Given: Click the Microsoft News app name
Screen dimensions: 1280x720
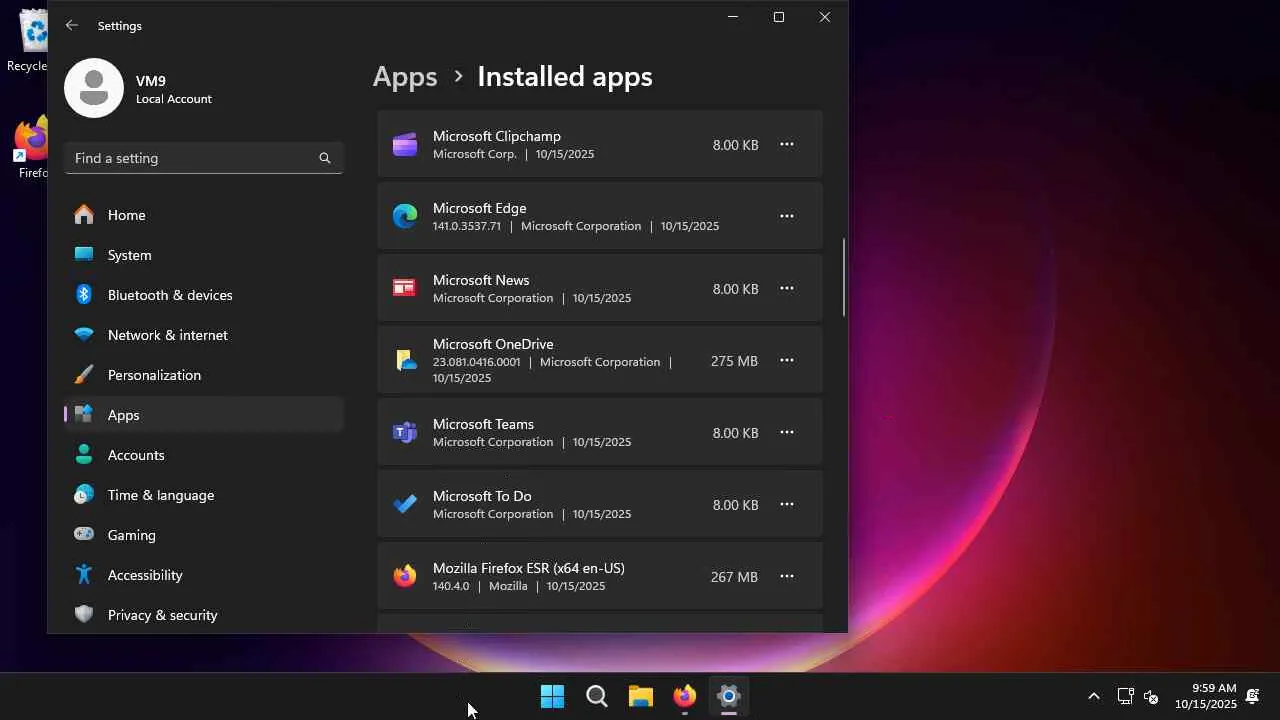Looking at the screenshot, I should pos(481,280).
